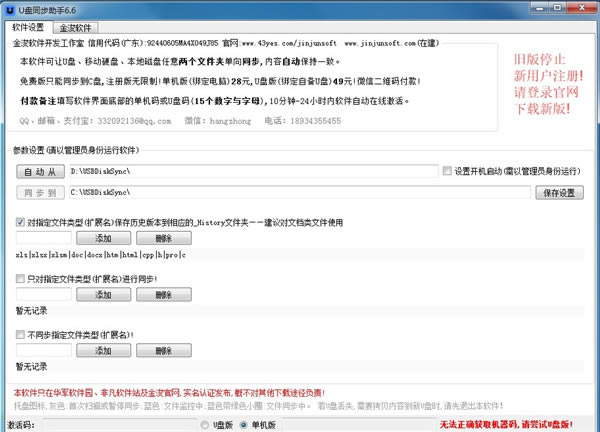Click the U盘同步助手 app icon in title bar
Image resolution: width=600 pixels, height=432 pixels.
[x=9, y=9]
